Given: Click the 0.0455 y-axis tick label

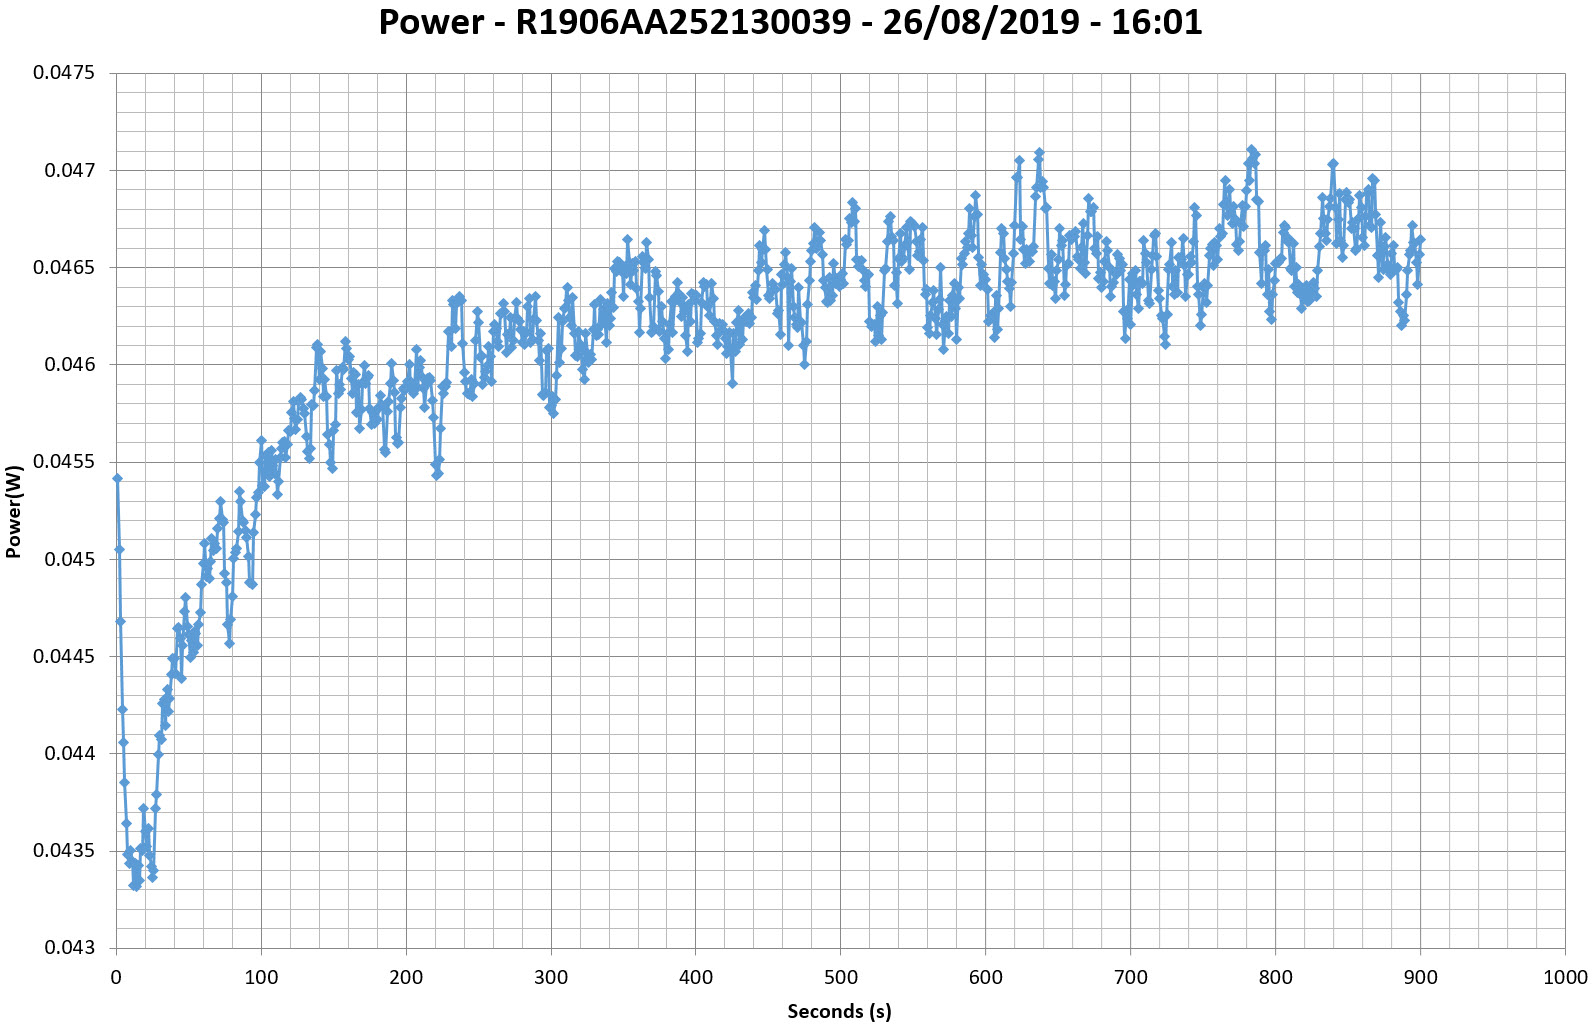Looking at the screenshot, I should click(x=63, y=462).
